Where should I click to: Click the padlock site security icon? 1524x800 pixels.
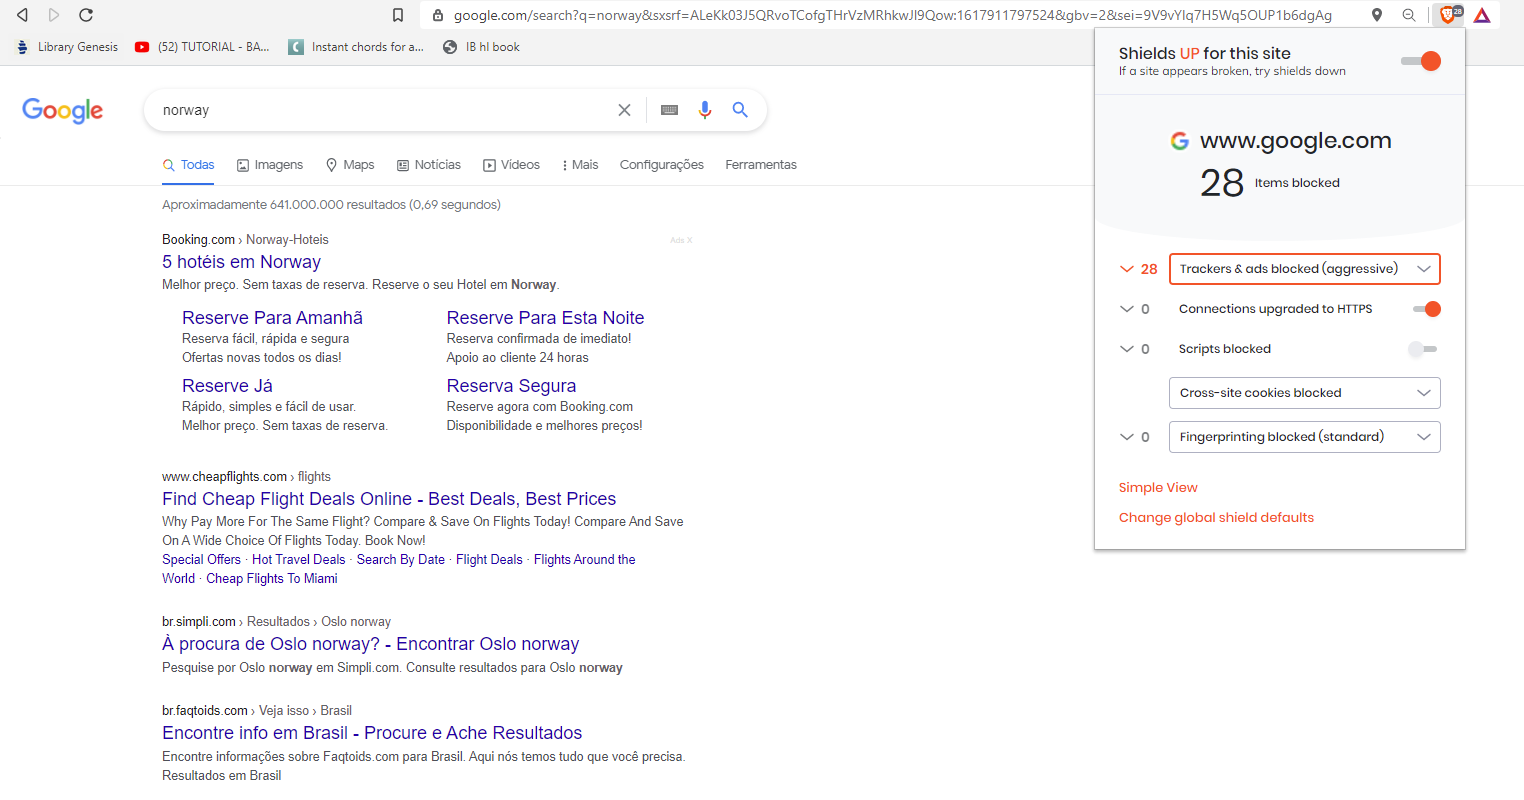point(437,15)
